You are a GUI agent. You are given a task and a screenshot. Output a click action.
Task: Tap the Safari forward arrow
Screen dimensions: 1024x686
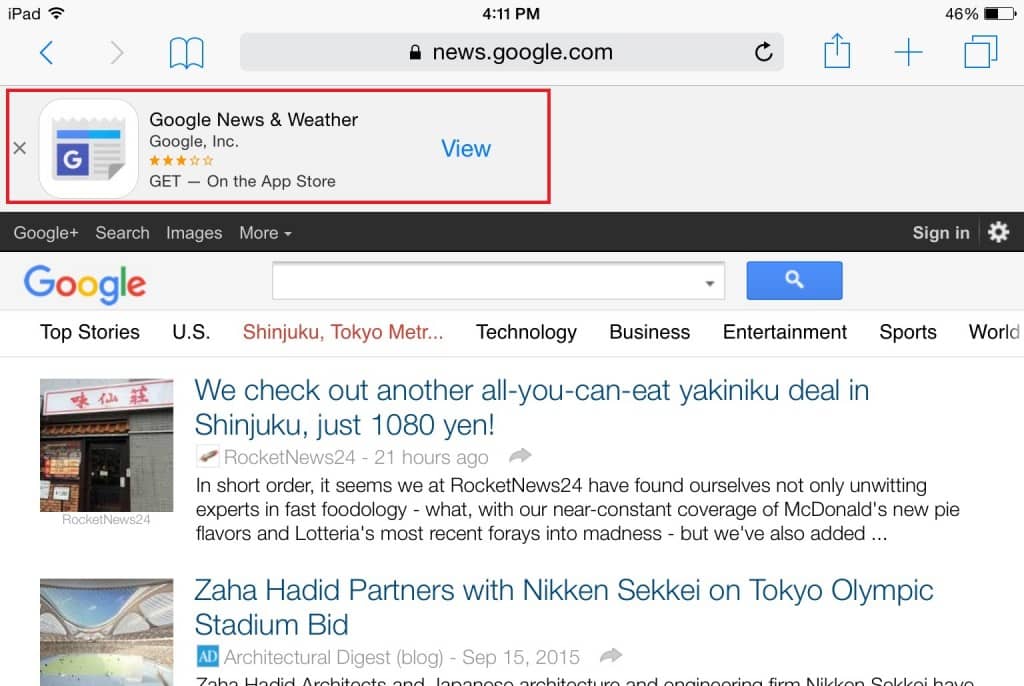click(116, 52)
